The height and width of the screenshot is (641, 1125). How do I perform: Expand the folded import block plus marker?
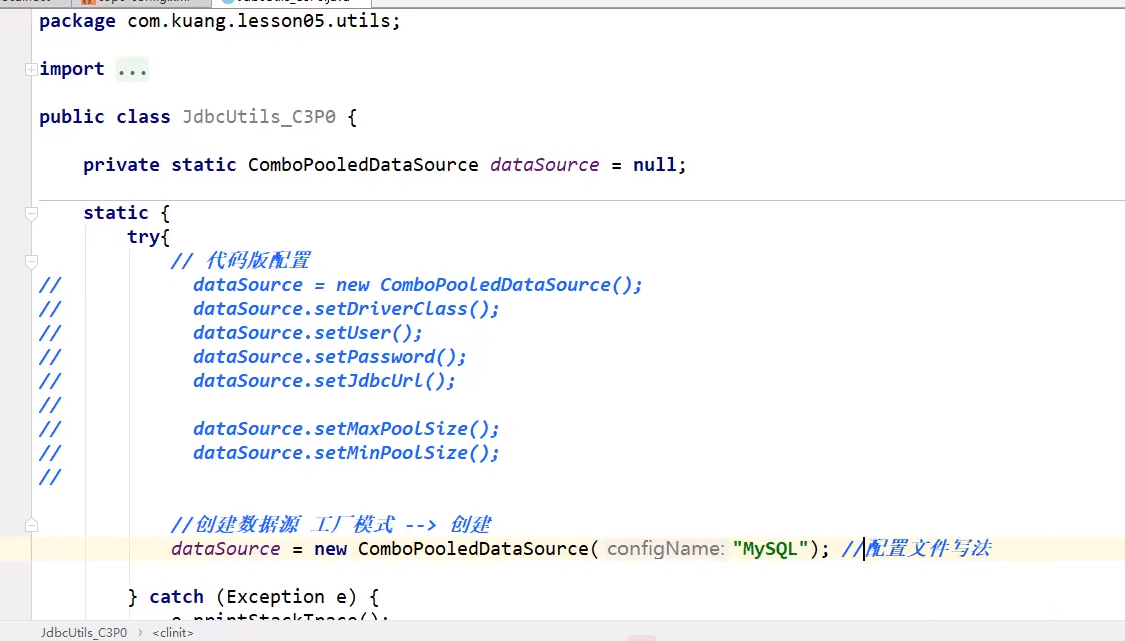(31, 70)
